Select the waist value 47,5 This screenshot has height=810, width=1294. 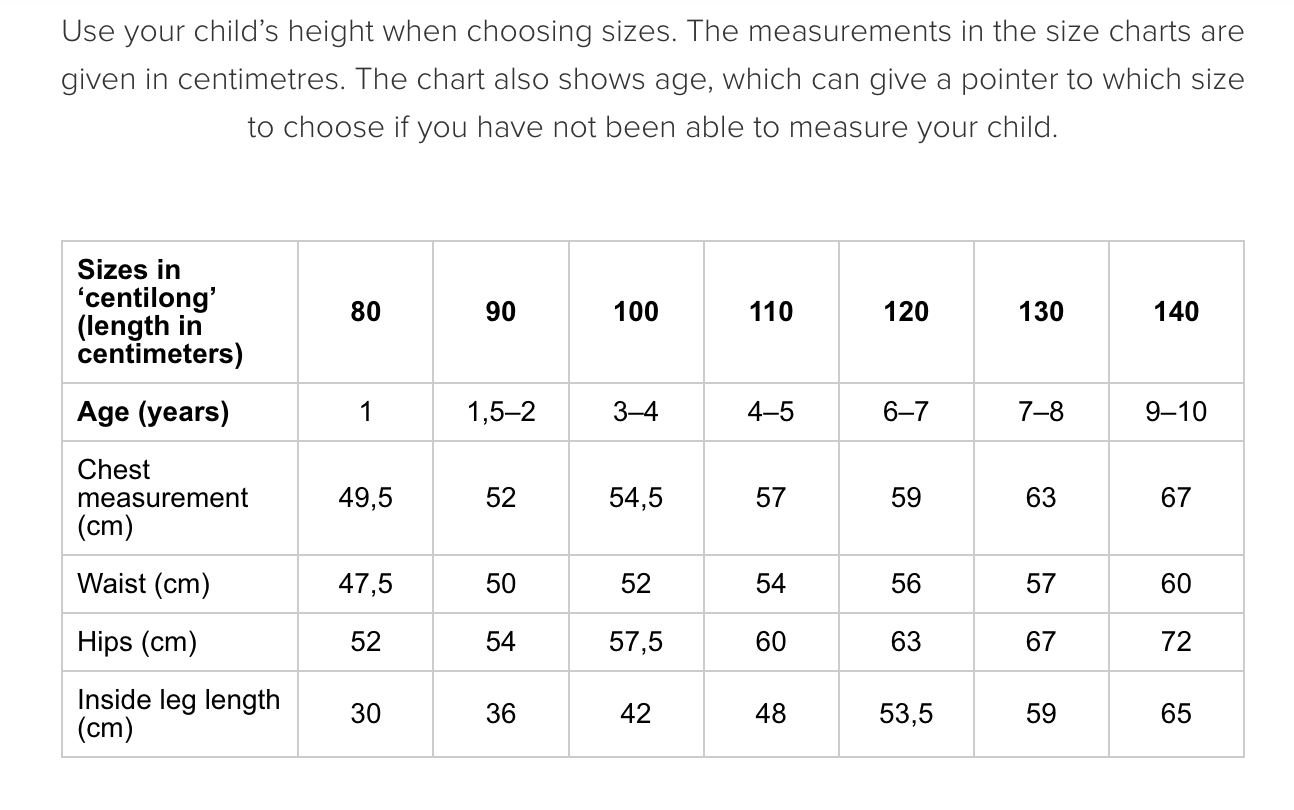pos(365,584)
